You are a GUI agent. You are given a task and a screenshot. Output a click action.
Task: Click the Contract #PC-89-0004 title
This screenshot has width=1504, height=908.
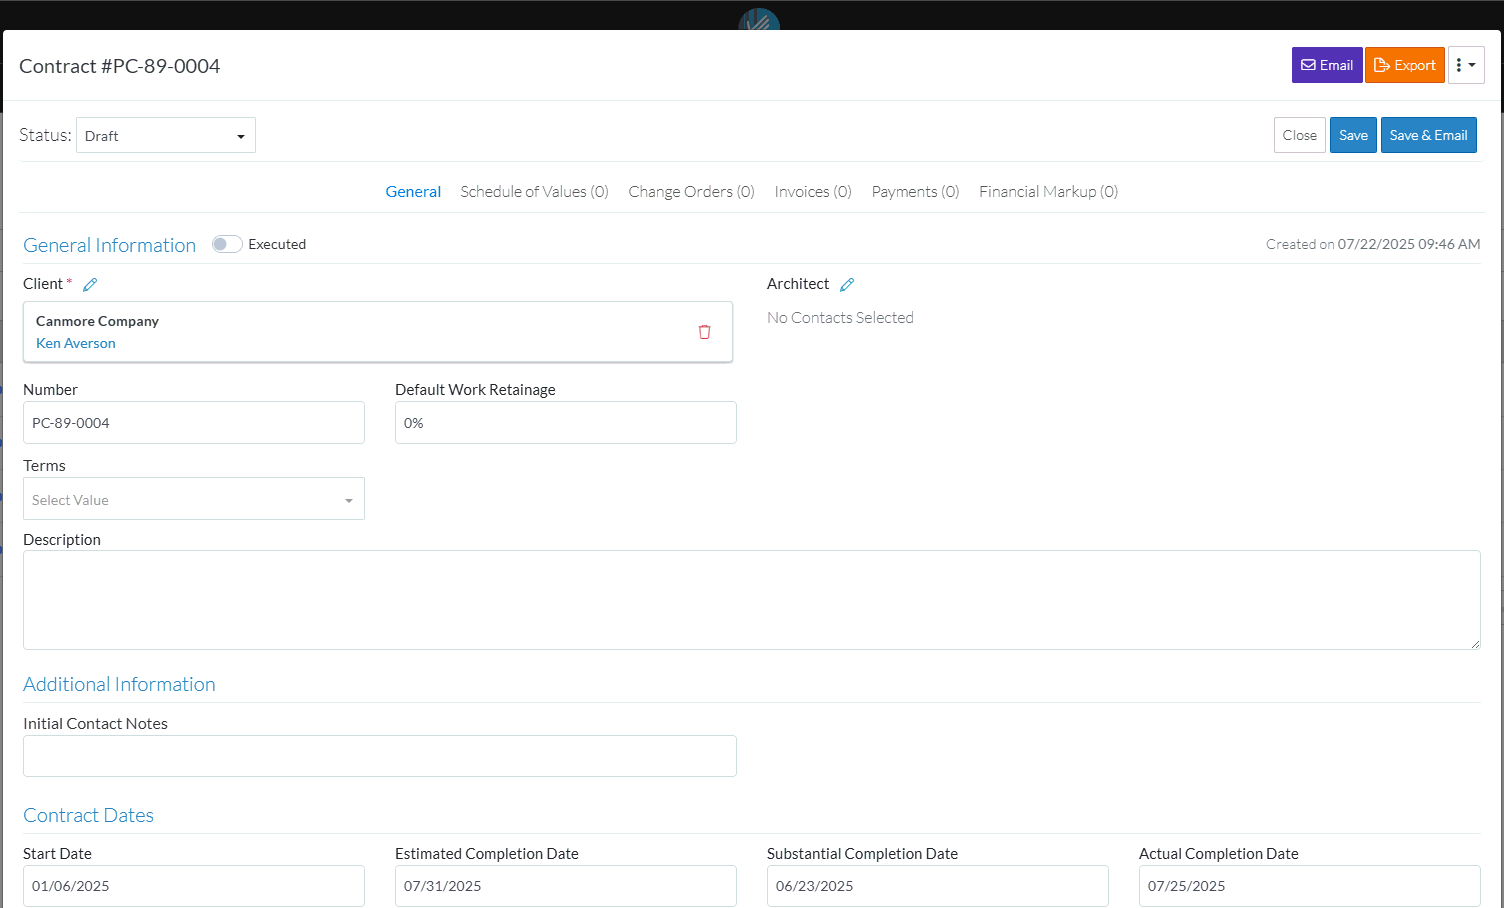[120, 66]
